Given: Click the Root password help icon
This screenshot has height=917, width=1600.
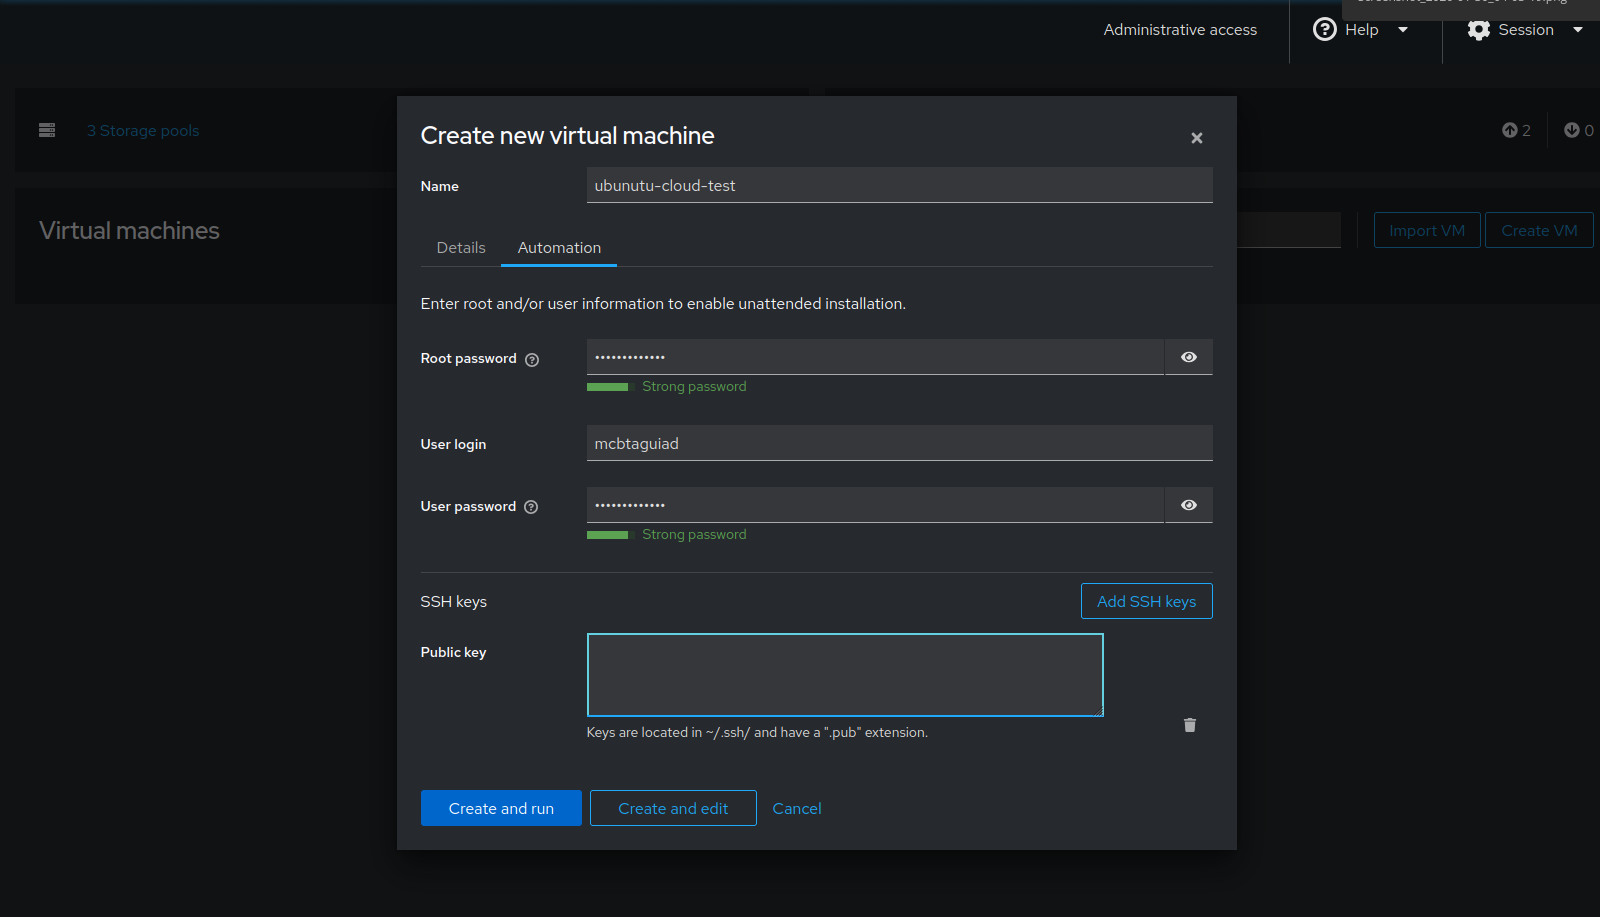Looking at the screenshot, I should (532, 360).
